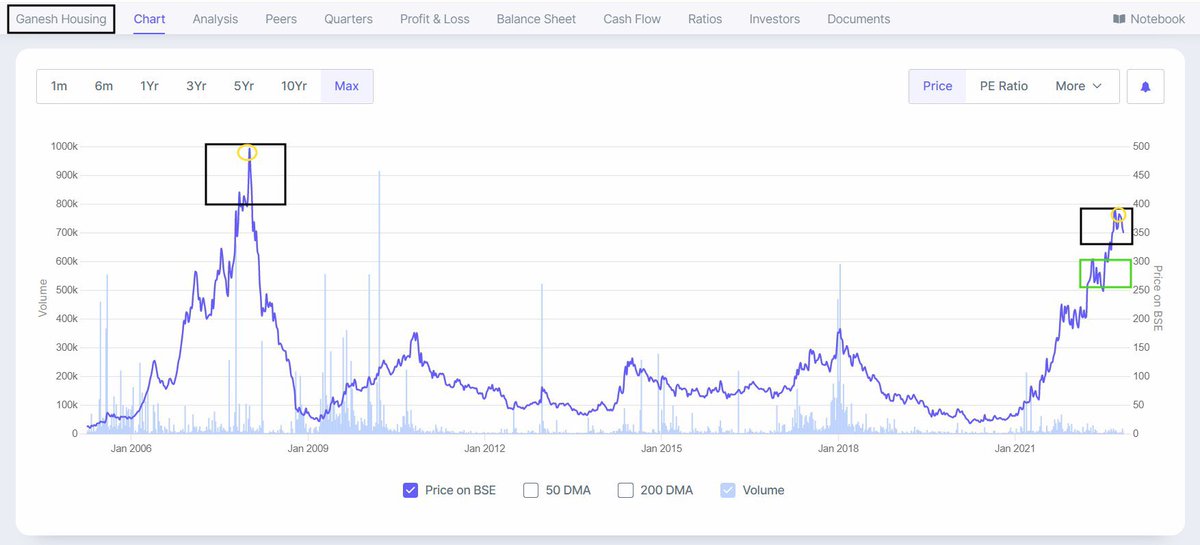Toggle the Volume checkbox
The image size is (1200, 545).
pos(728,490)
